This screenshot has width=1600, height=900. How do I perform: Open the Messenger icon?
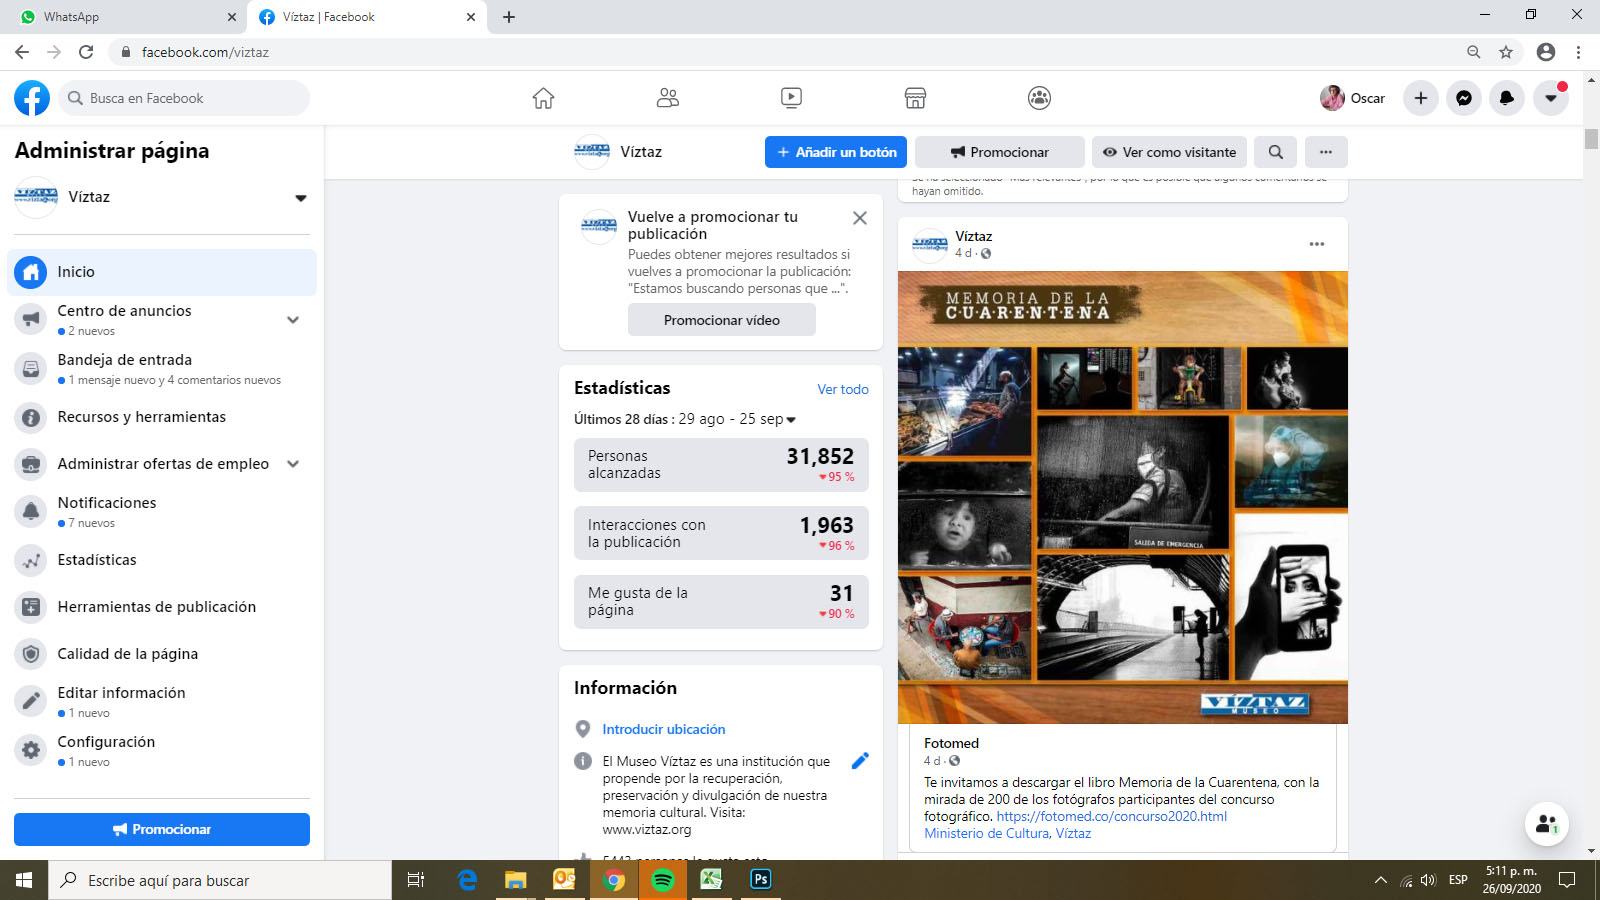tap(1464, 98)
